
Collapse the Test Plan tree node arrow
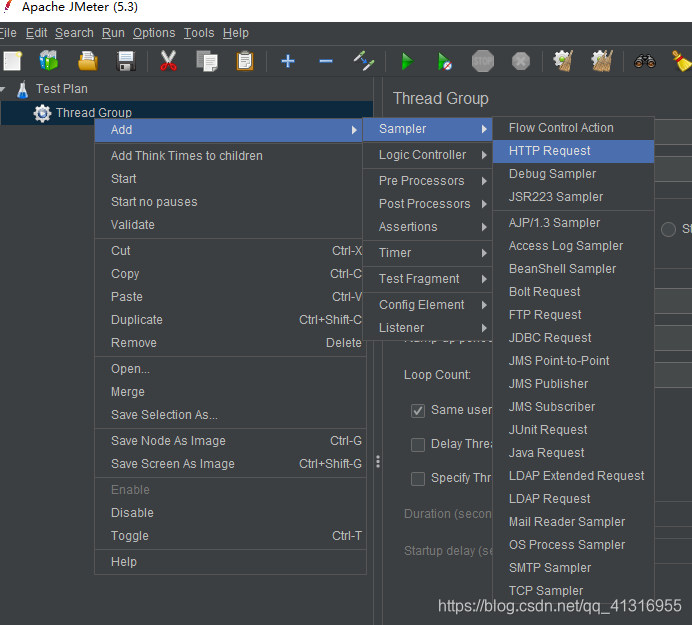pyautogui.click(x=3, y=89)
